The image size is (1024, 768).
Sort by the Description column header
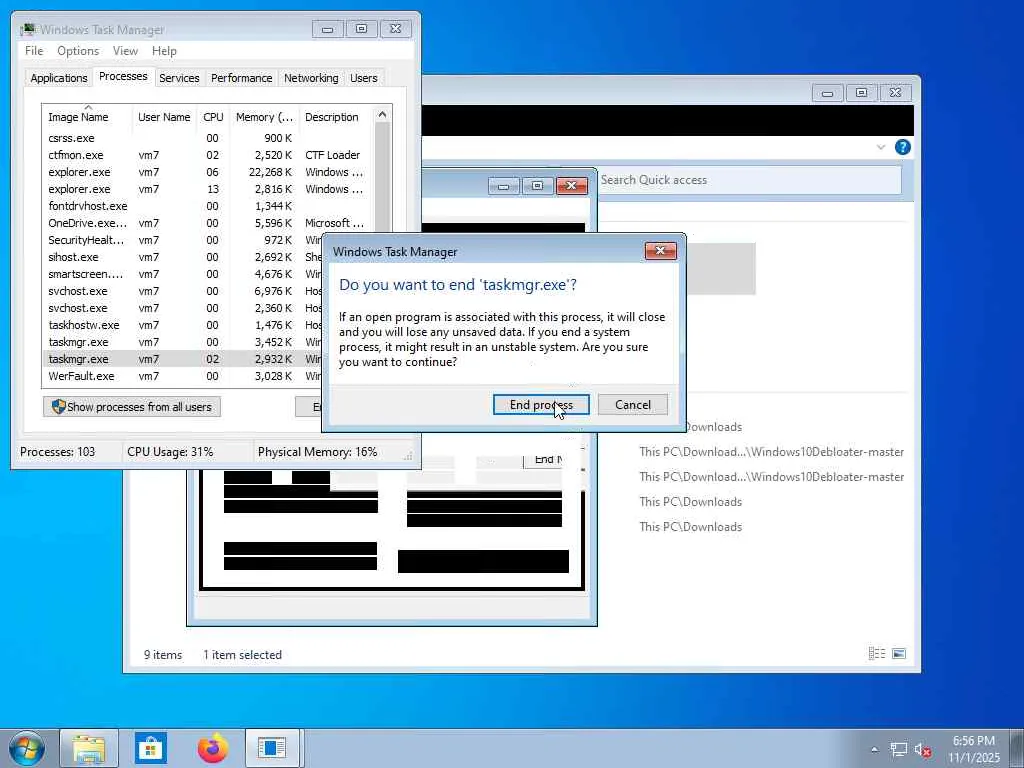(336, 117)
